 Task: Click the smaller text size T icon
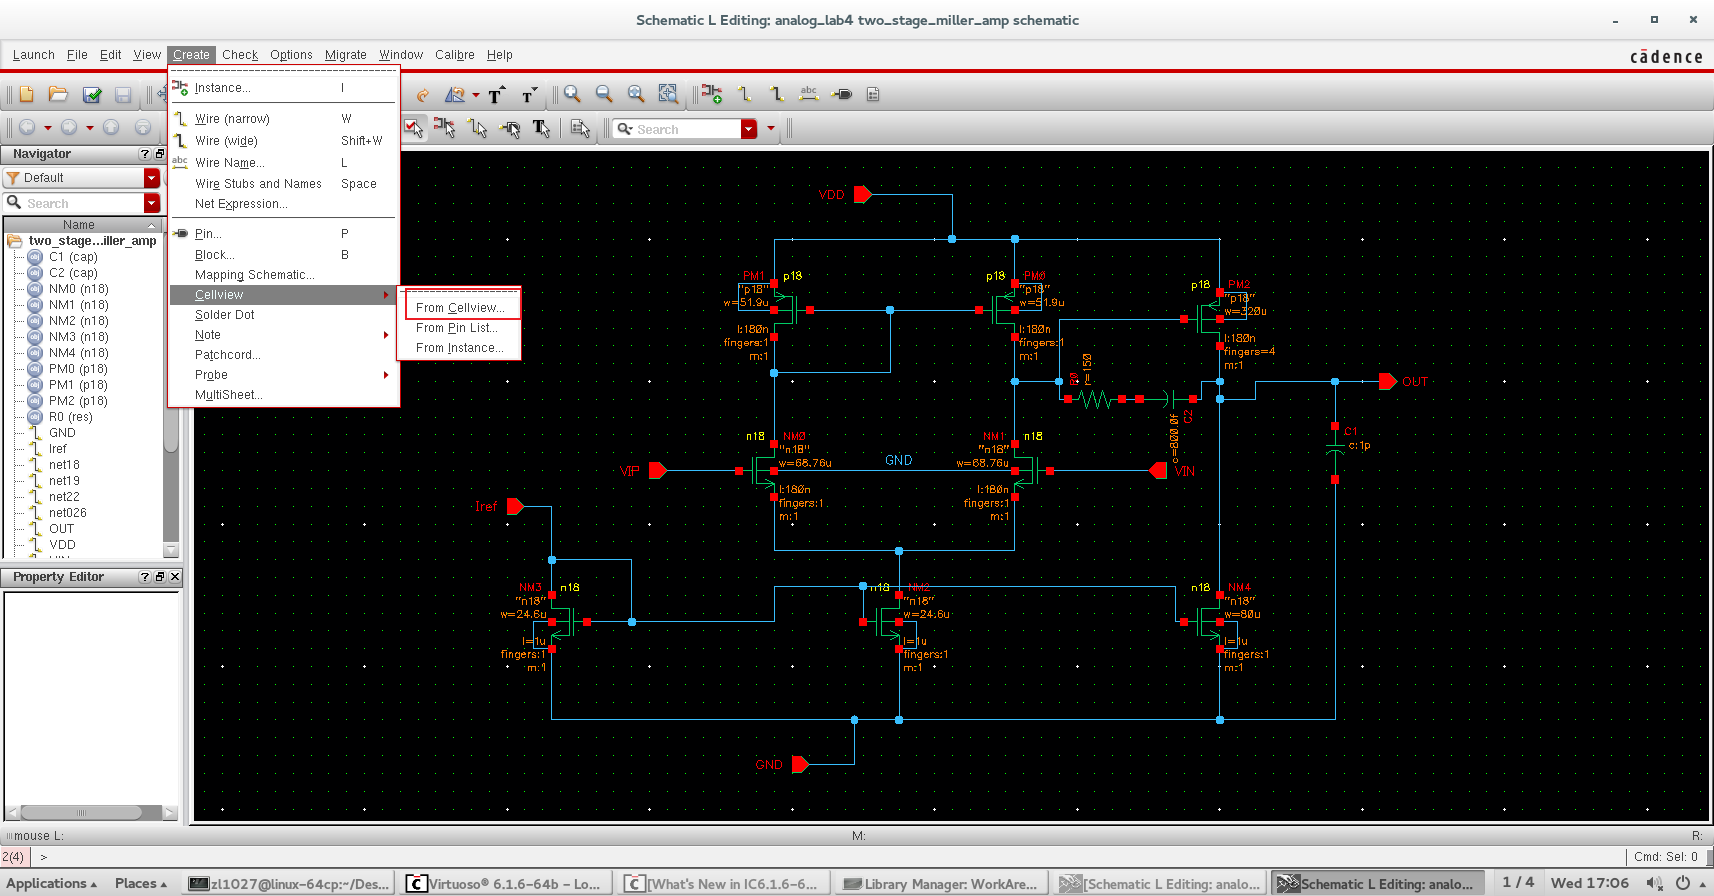point(529,95)
